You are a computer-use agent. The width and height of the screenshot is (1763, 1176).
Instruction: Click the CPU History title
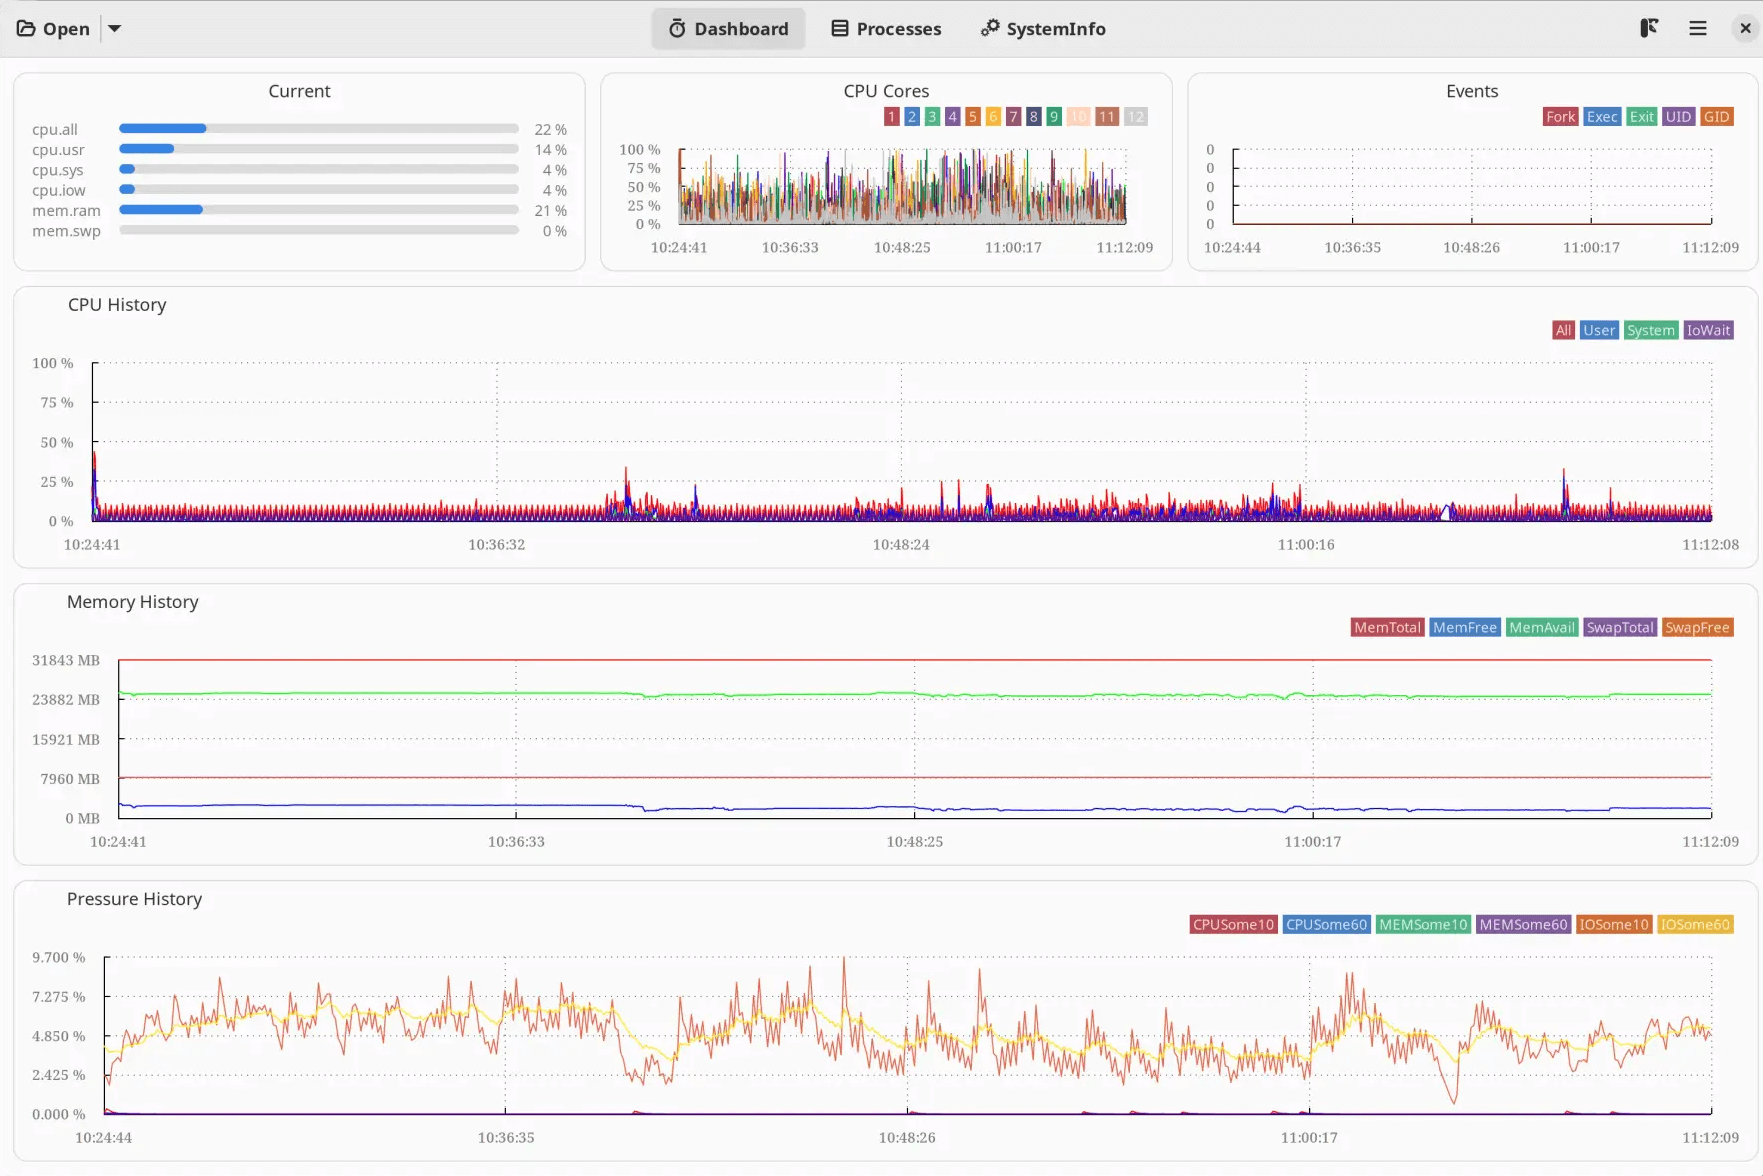tap(117, 305)
